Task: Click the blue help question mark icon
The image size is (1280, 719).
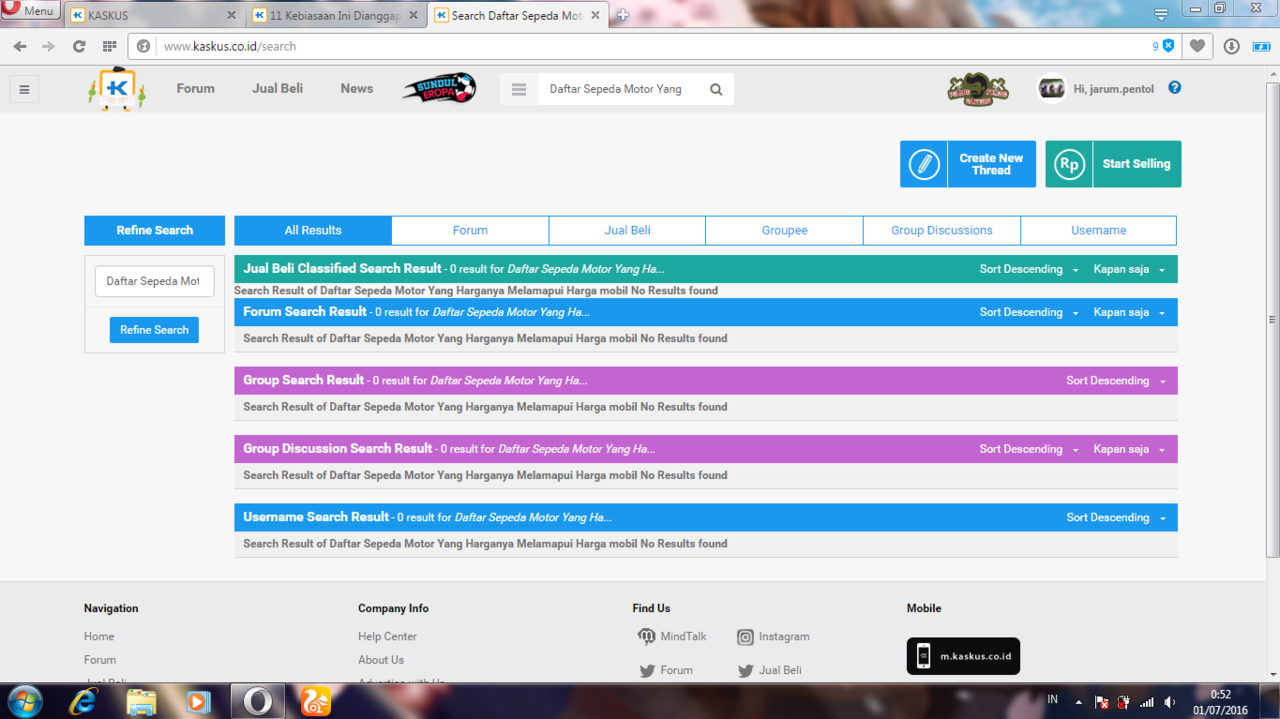Action: tap(1175, 88)
